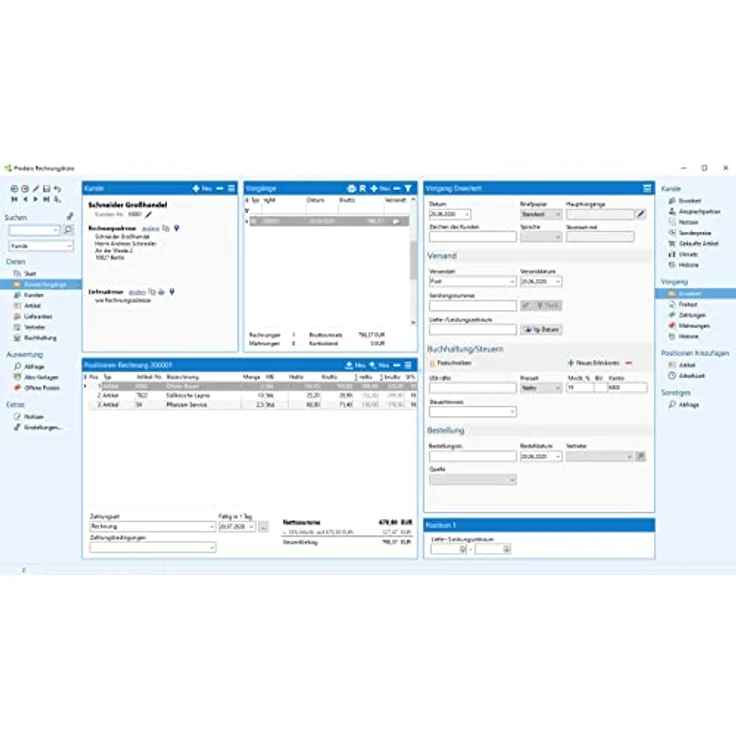Open the Datum date dropdown in Vorgang Erweitert
Viewport: 736px width, 736px height.
pyautogui.click(x=467, y=215)
